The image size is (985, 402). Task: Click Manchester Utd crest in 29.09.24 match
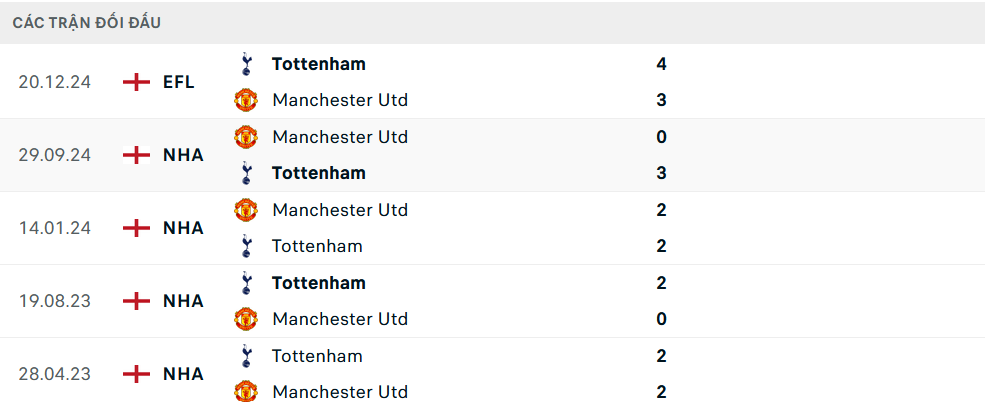pos(246,137)
